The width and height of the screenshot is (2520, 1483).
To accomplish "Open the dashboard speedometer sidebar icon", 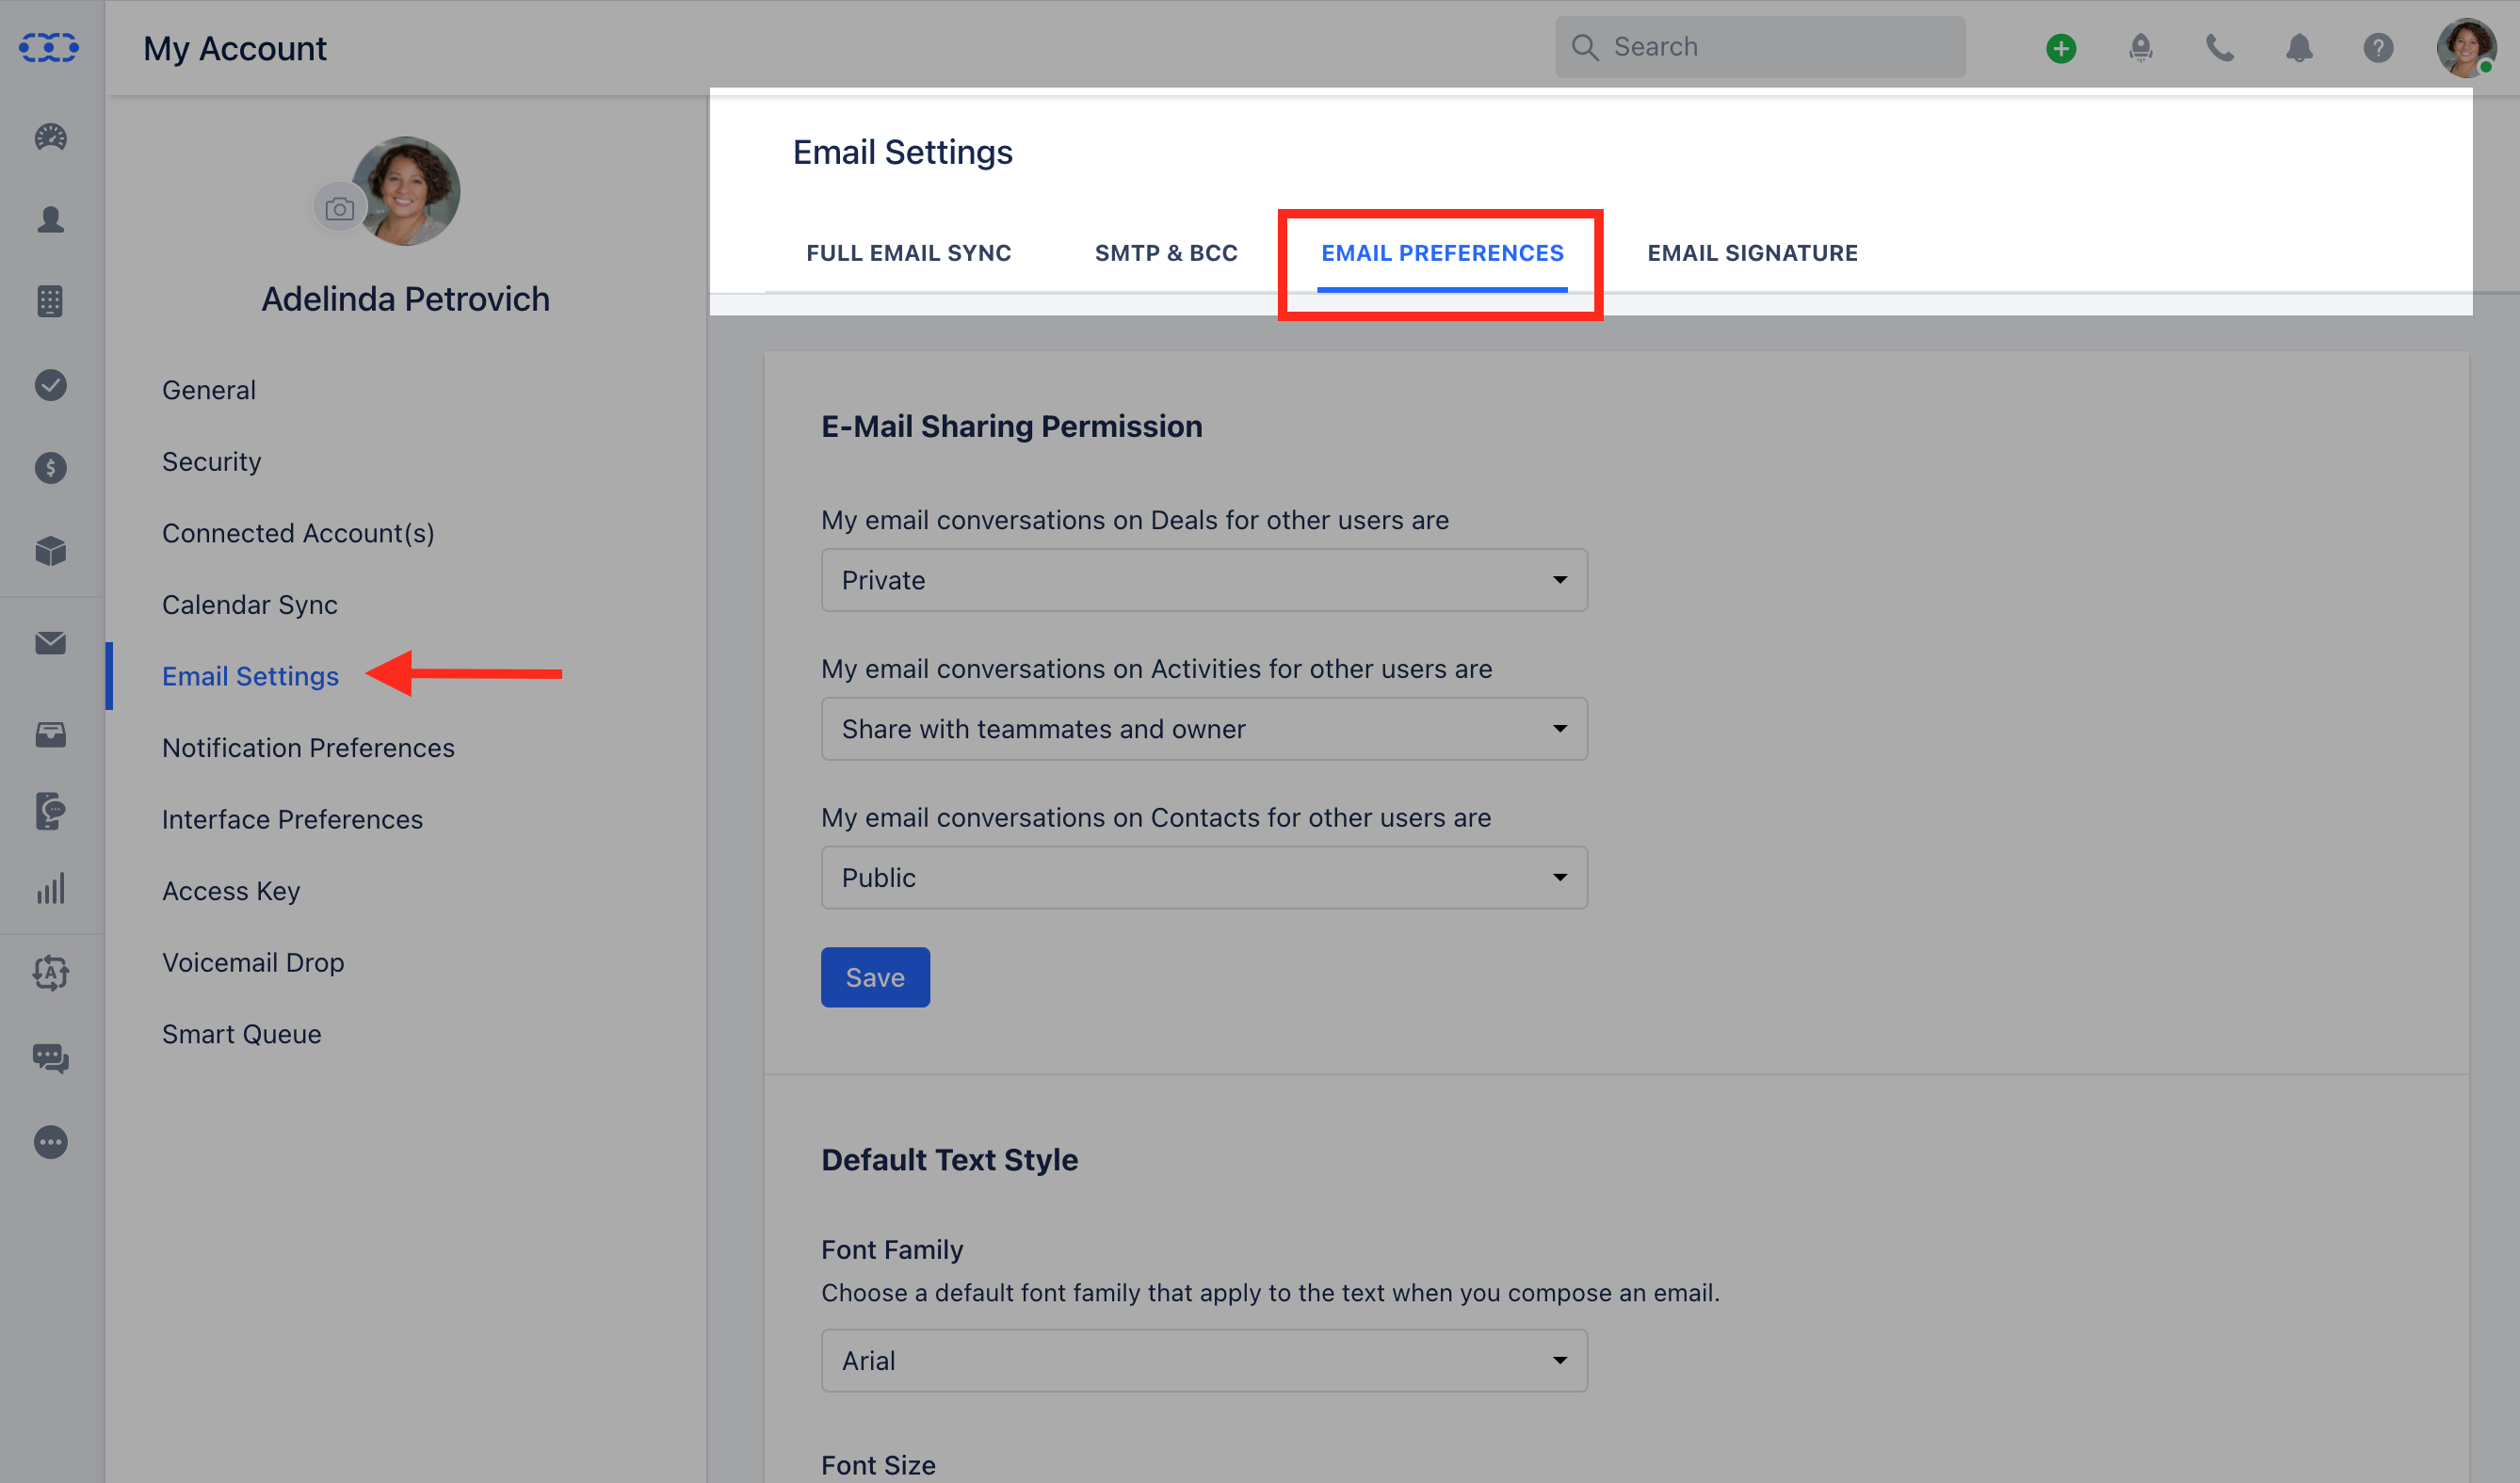I will pyautogui.click(x=50, y=137).
